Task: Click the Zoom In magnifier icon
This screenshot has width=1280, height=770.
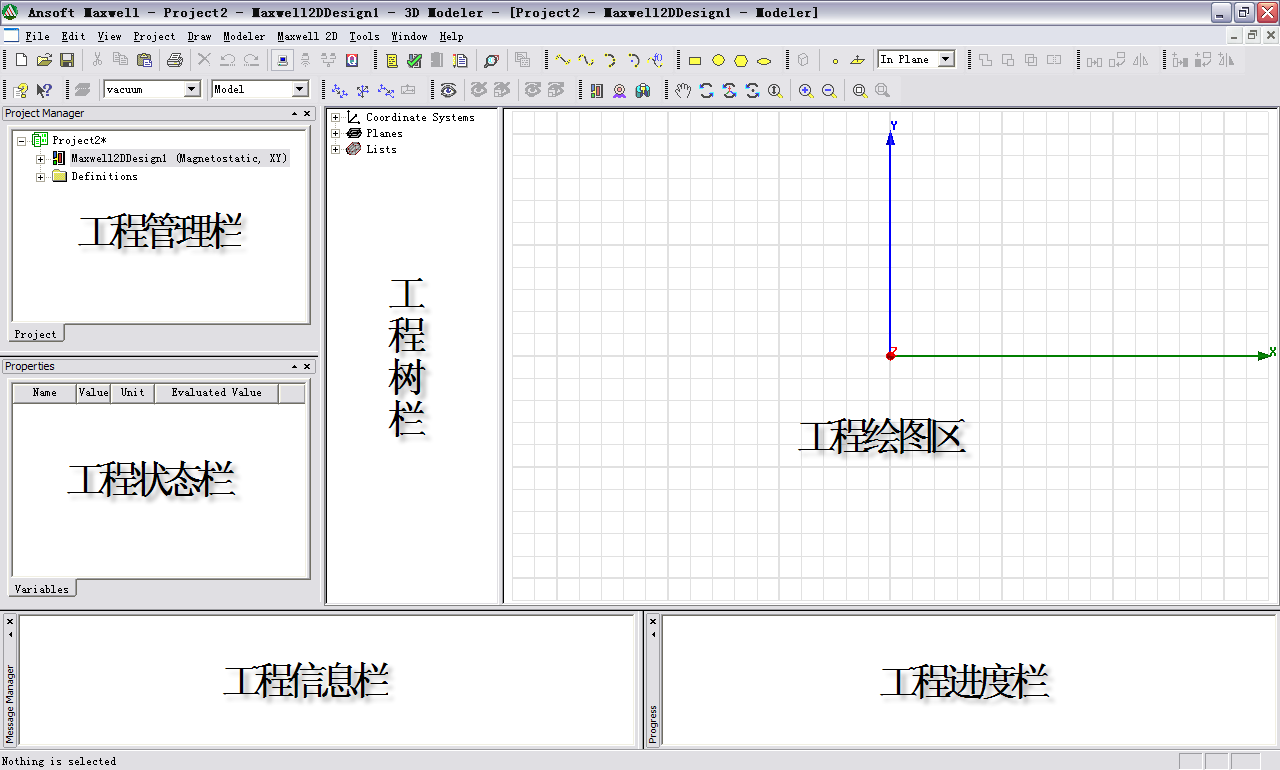Action: pos(806,91)
